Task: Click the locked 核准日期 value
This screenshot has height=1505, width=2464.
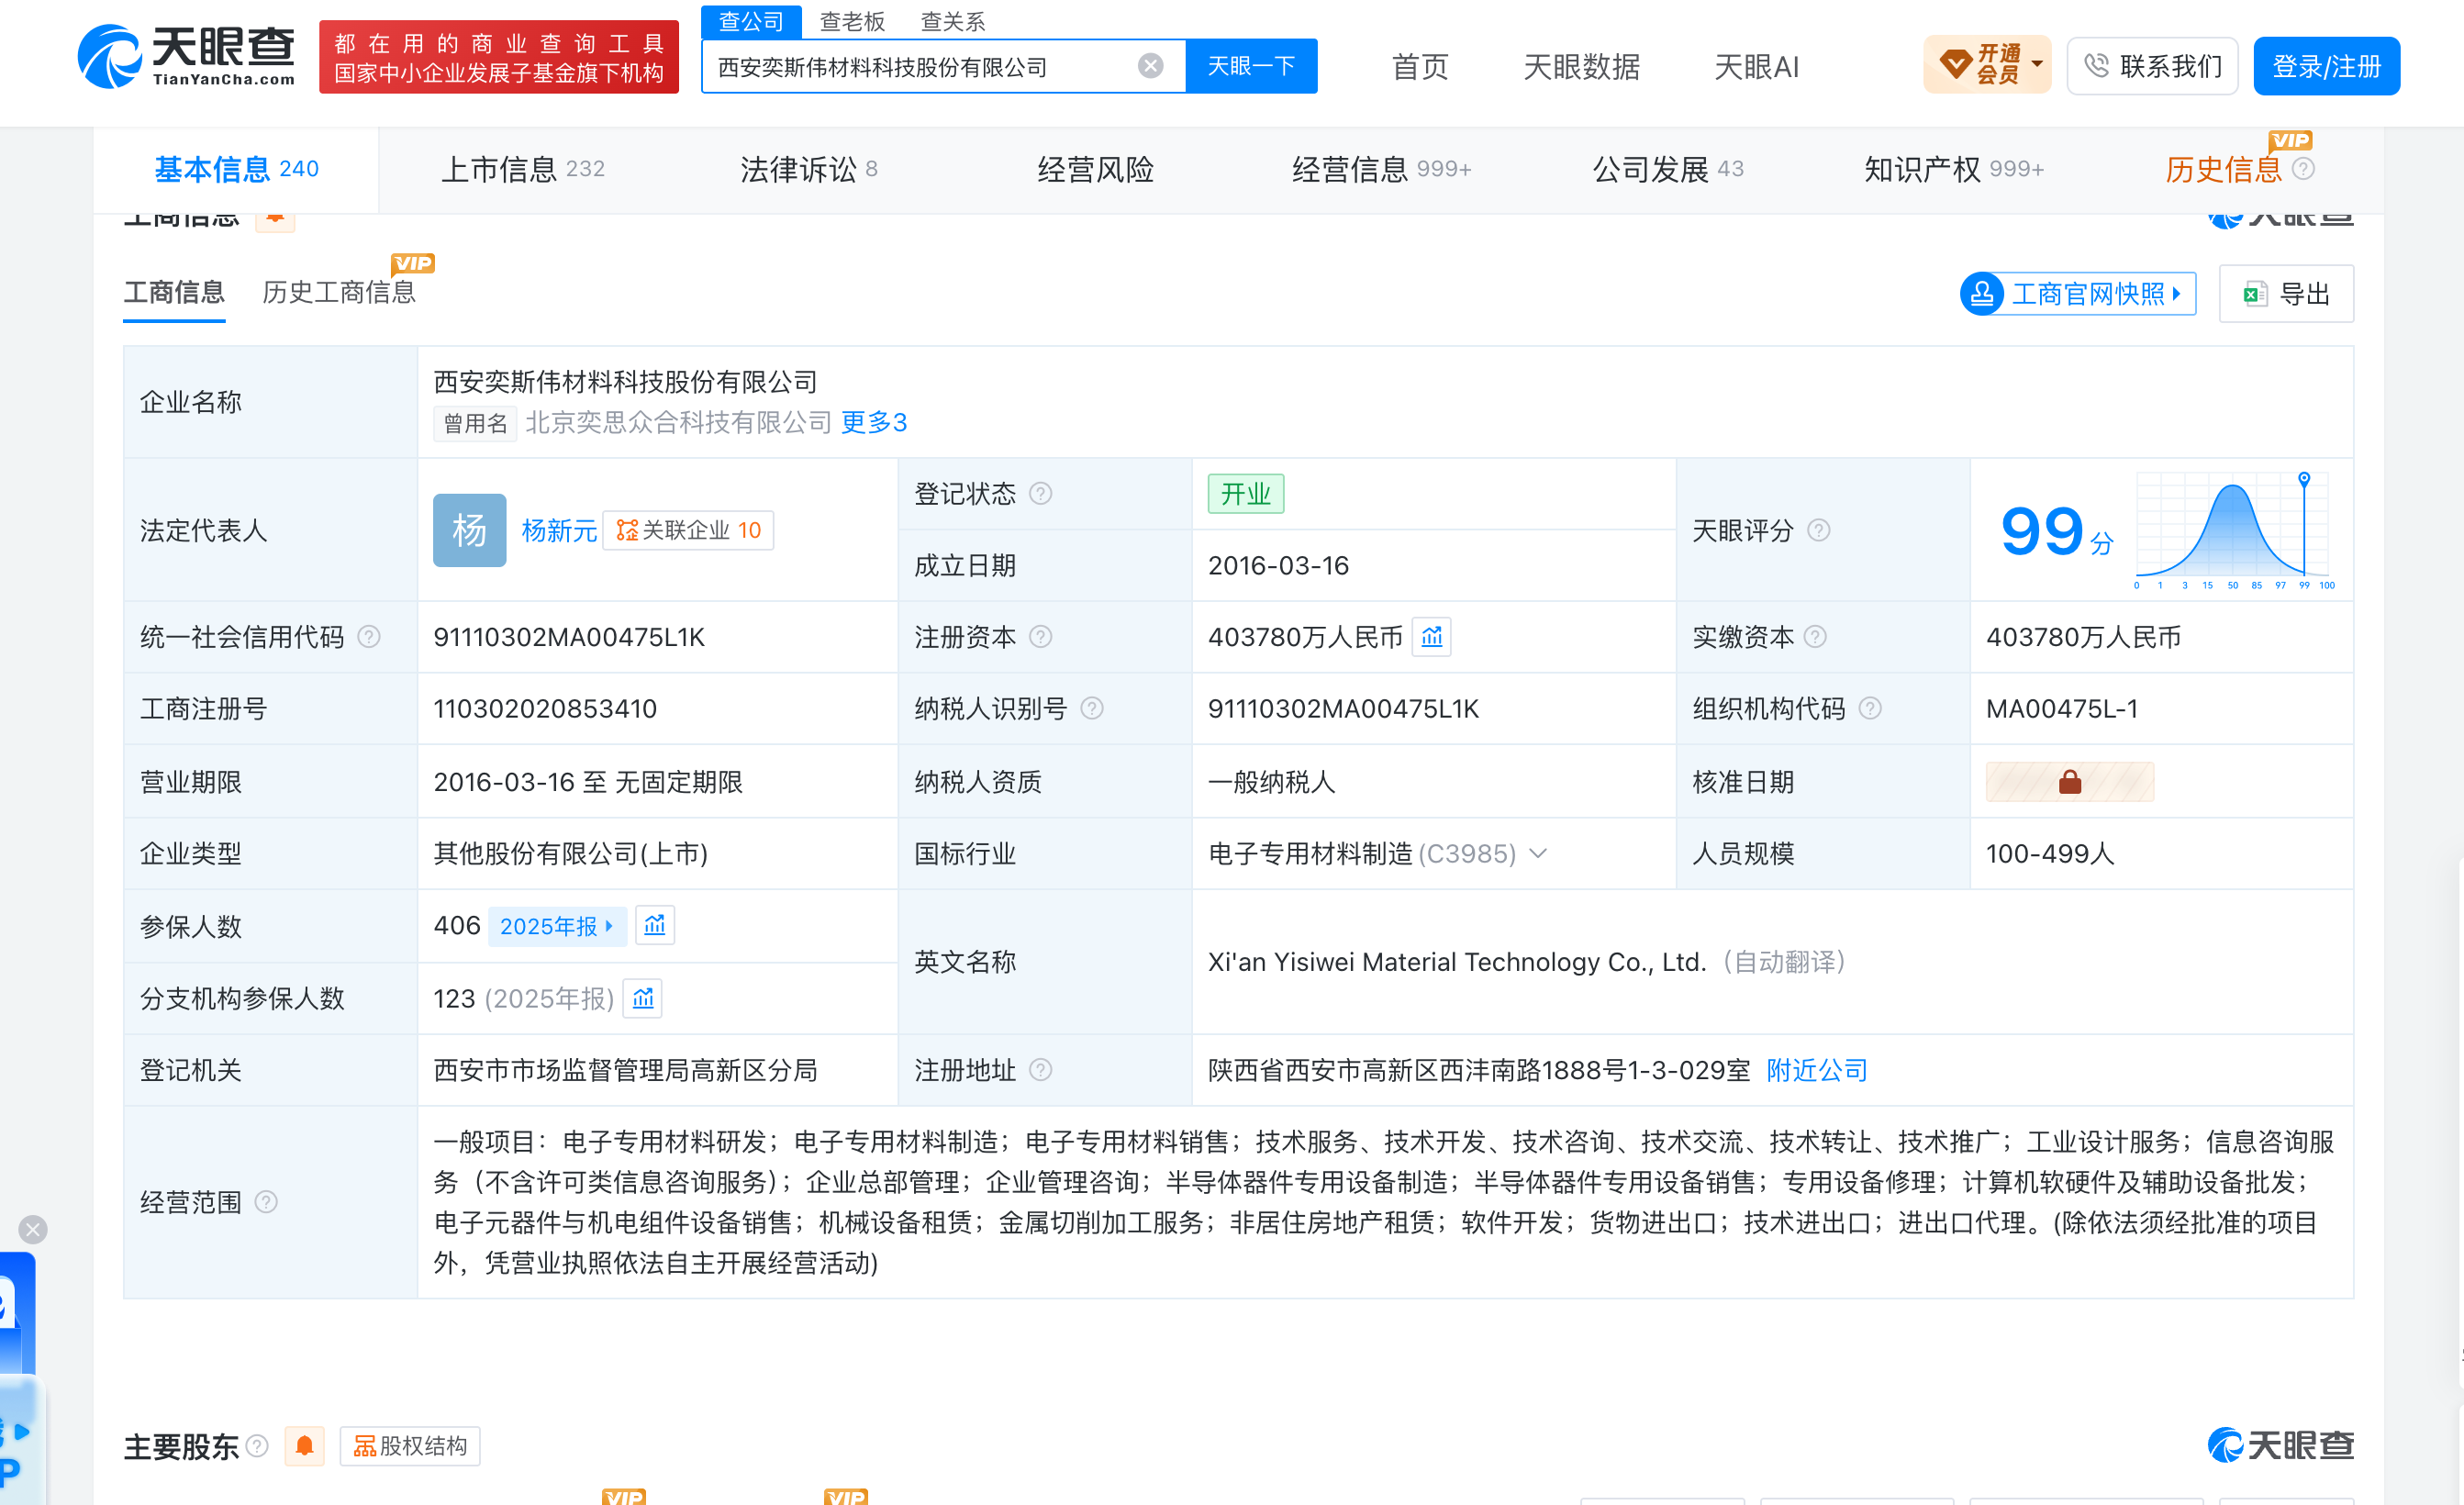Action: (x=2069, y=782)
